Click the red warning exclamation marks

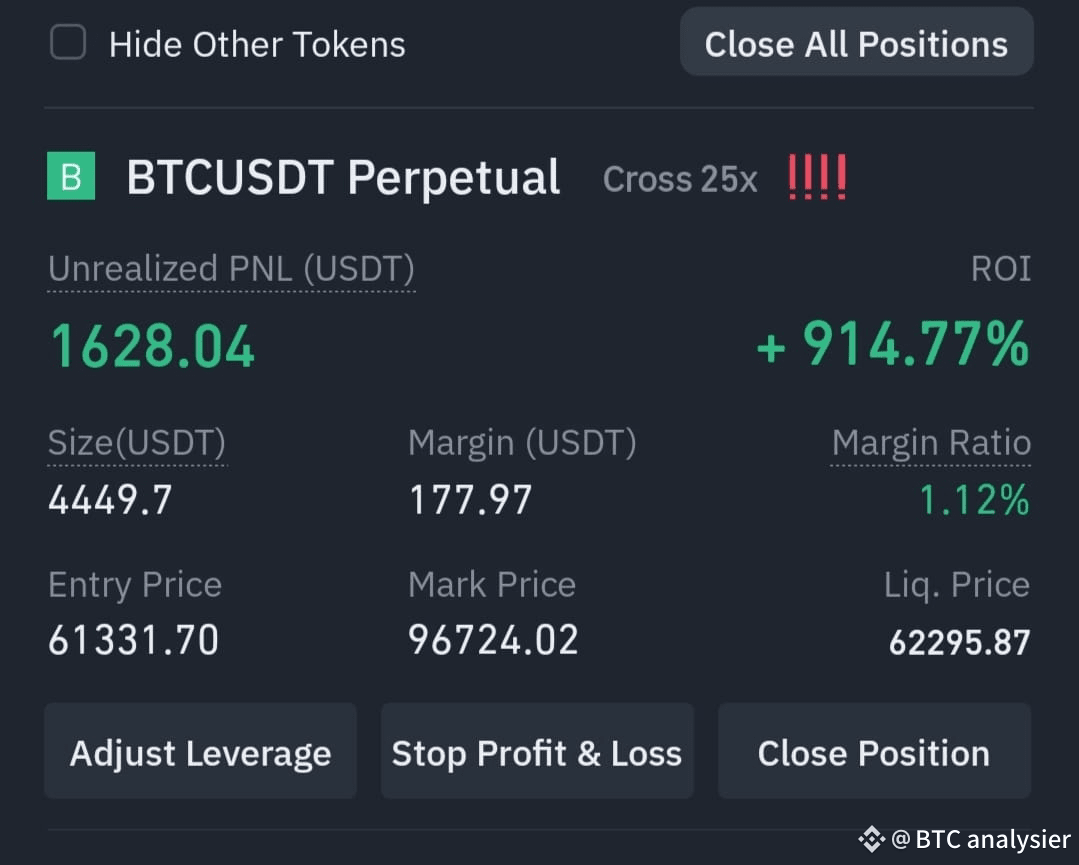click(x=818, y=176)
